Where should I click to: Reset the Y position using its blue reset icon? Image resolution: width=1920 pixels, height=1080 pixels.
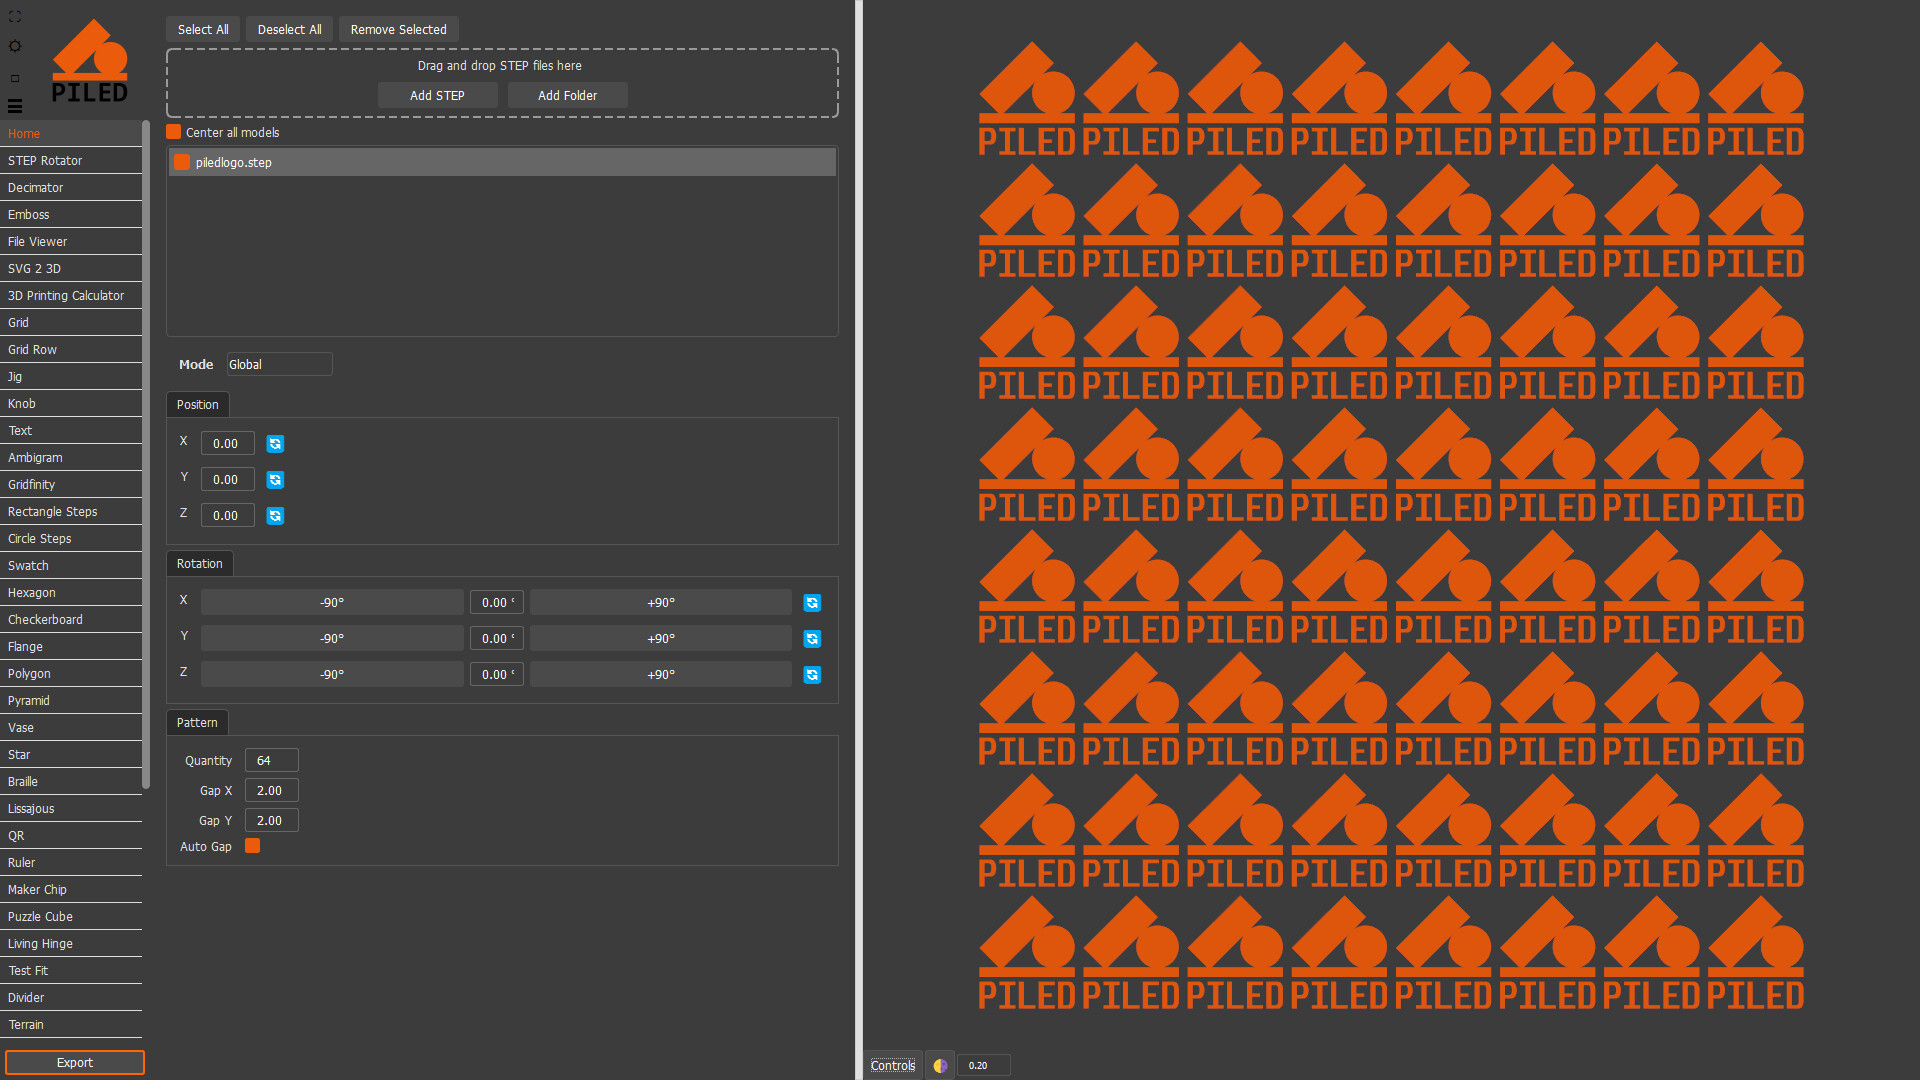(x=275, y=479)
